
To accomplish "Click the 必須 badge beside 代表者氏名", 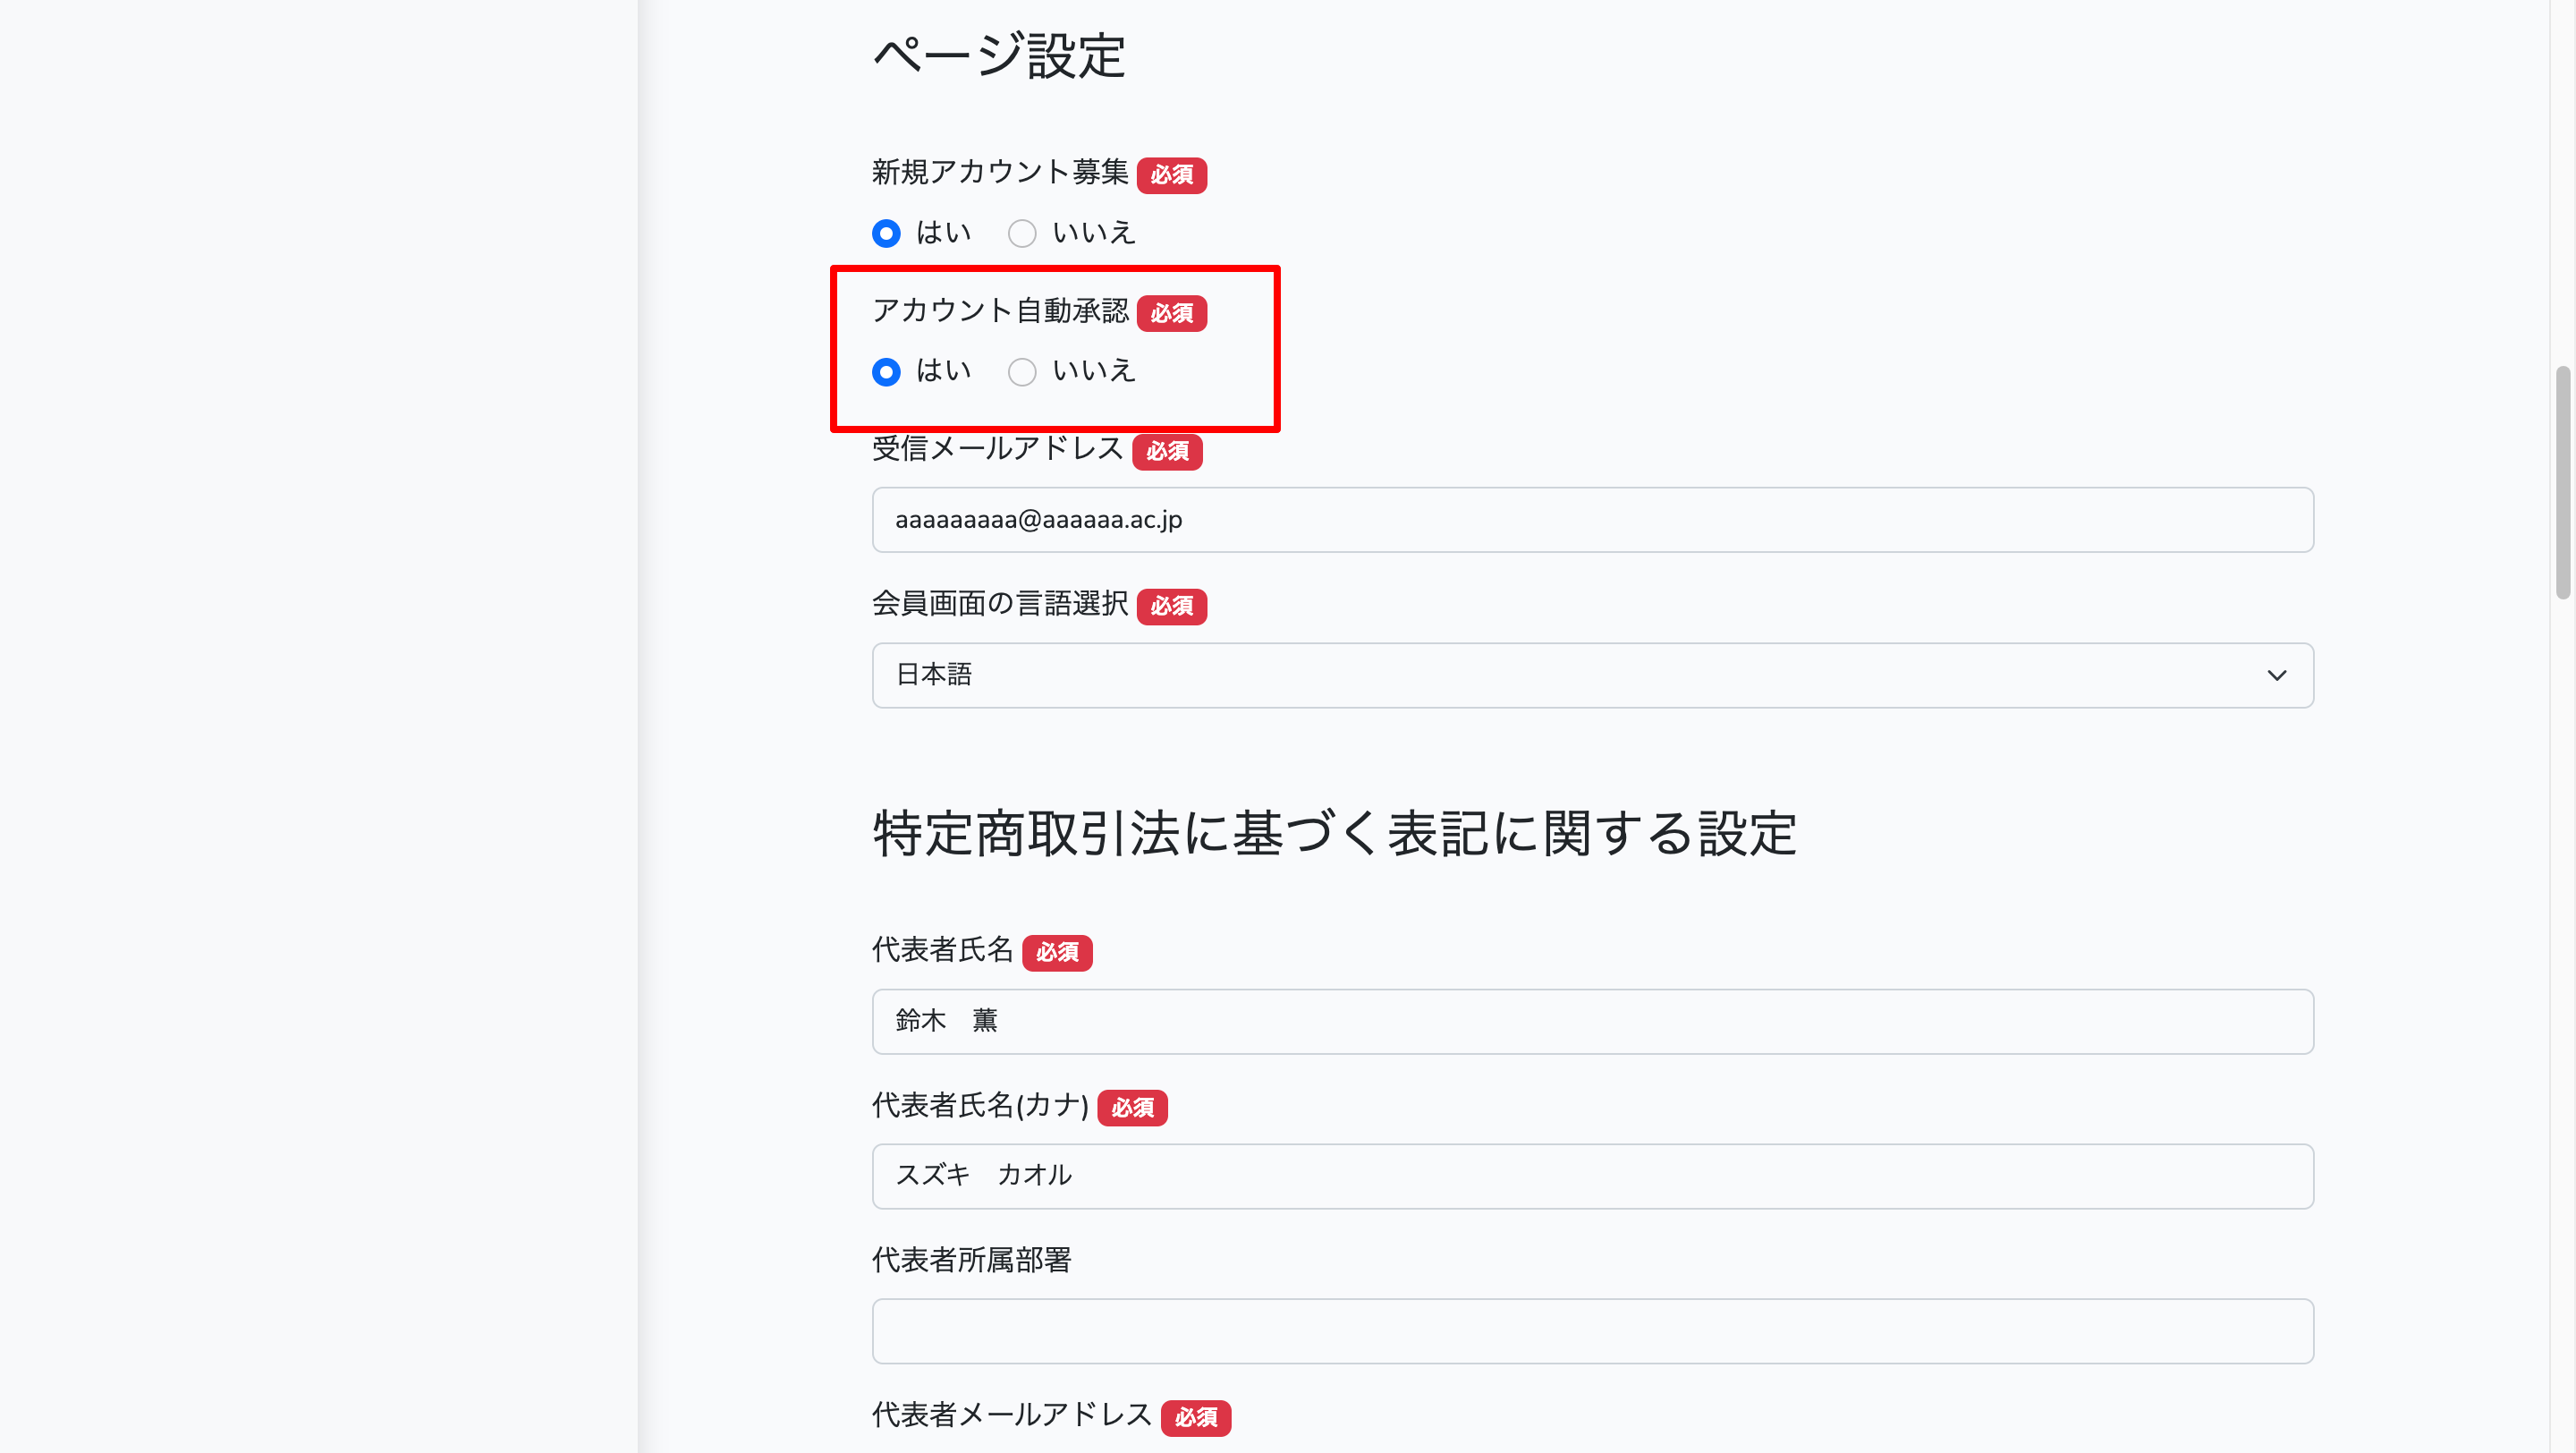I will [1056, 952].
